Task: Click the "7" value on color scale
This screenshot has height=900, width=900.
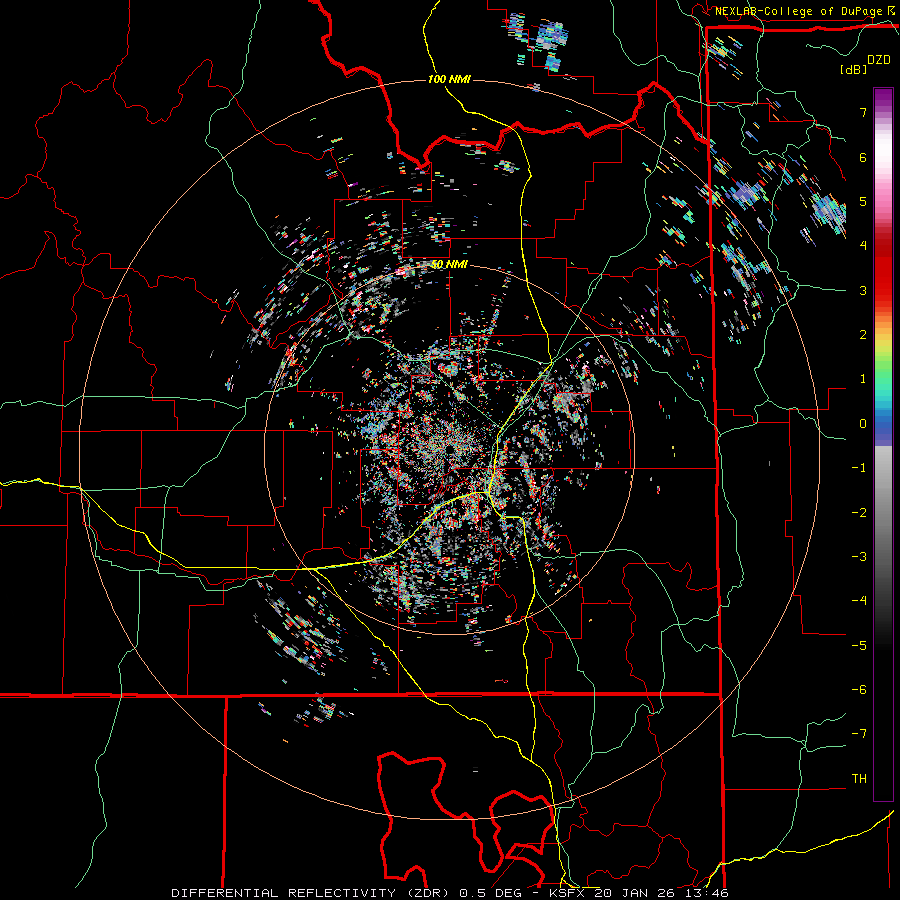Action: (863, 112)
